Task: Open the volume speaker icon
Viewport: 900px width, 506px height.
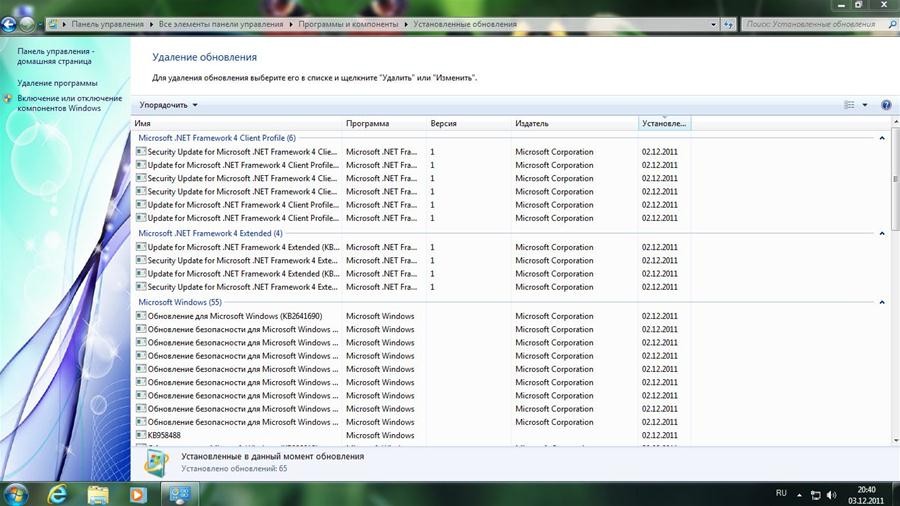Action: (832, 495)
